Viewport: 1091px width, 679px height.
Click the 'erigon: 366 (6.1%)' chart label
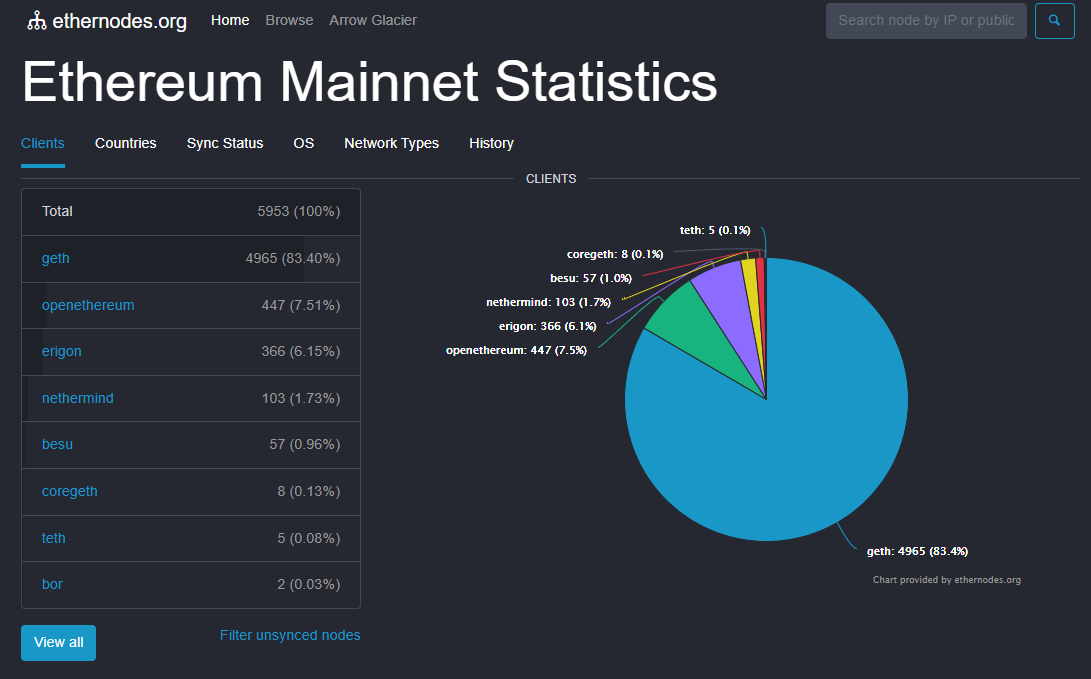pos(548,326)
